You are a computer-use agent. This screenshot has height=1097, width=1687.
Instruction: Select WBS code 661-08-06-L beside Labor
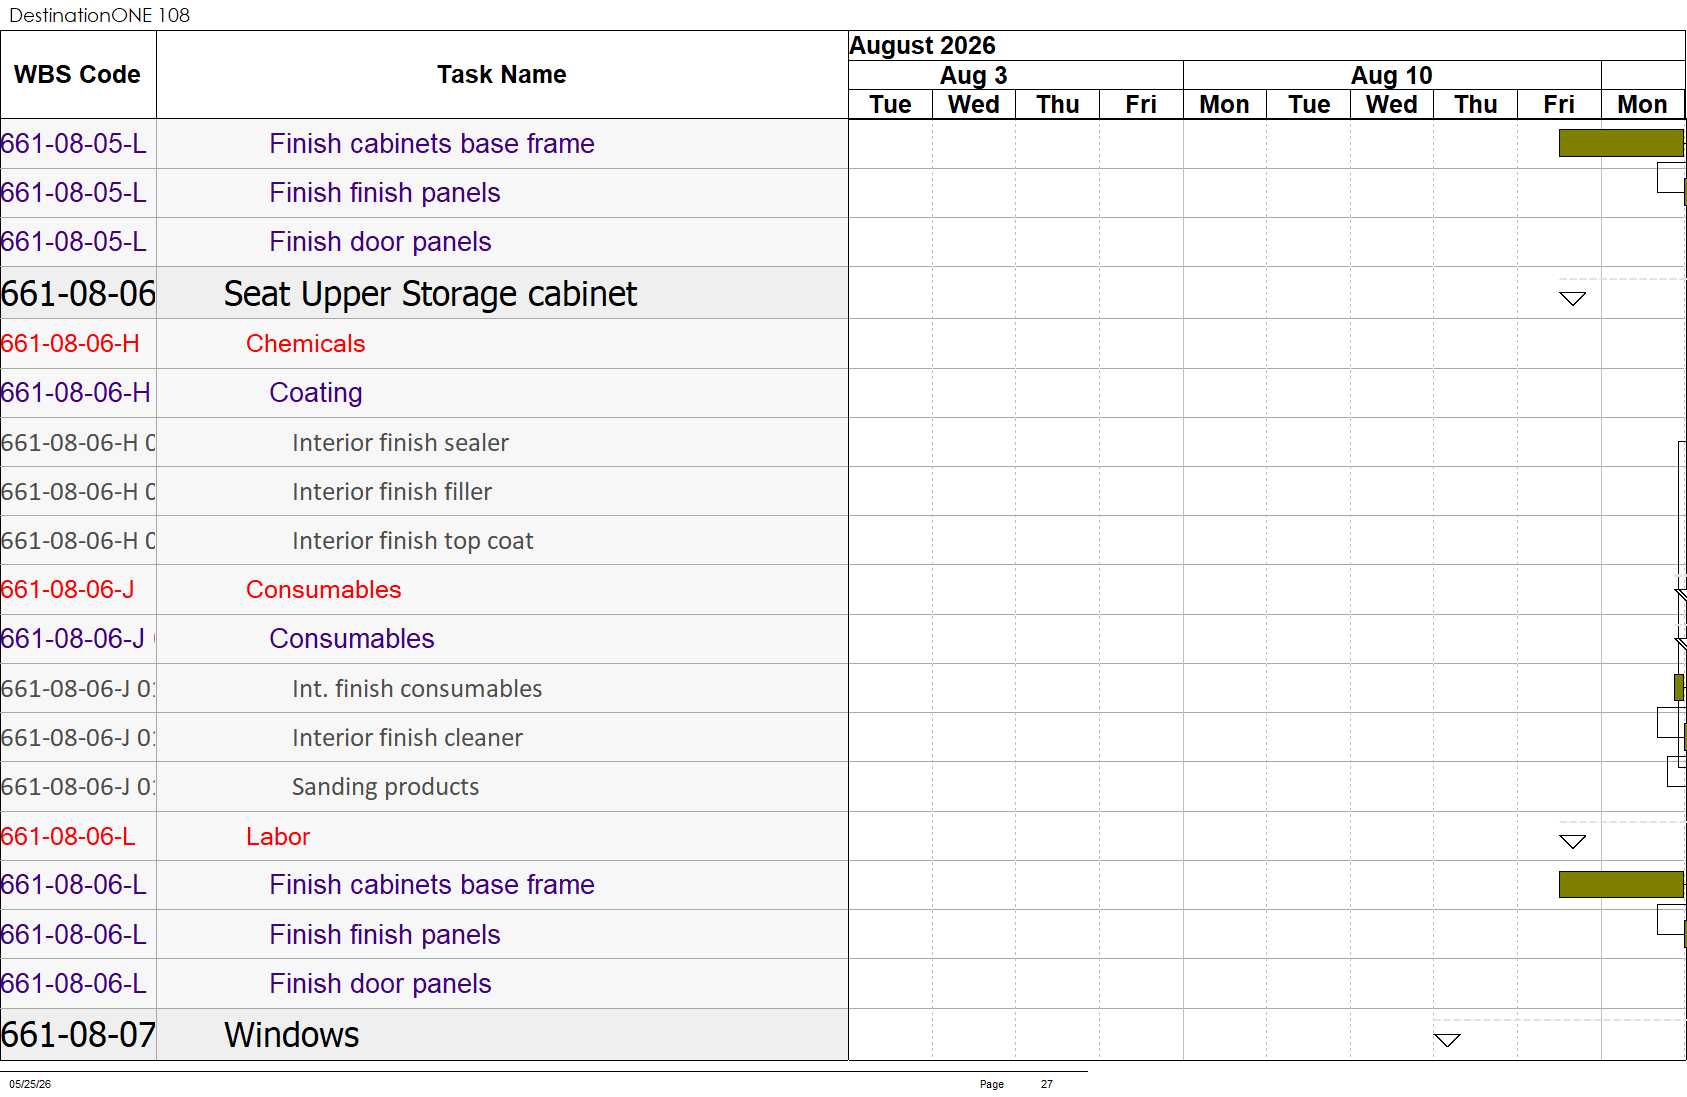pos(68,837)
